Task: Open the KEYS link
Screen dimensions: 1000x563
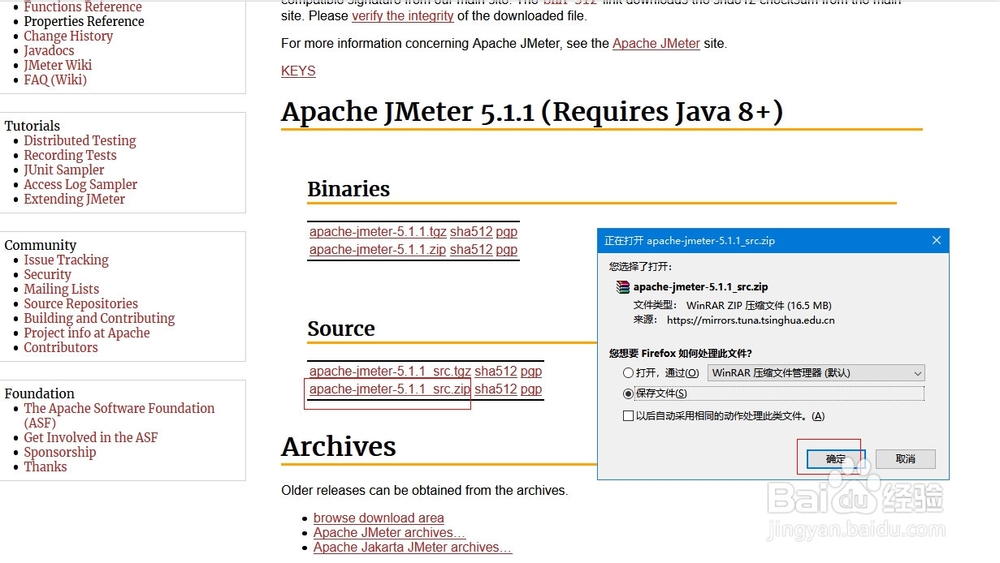Action: (298, 71)
